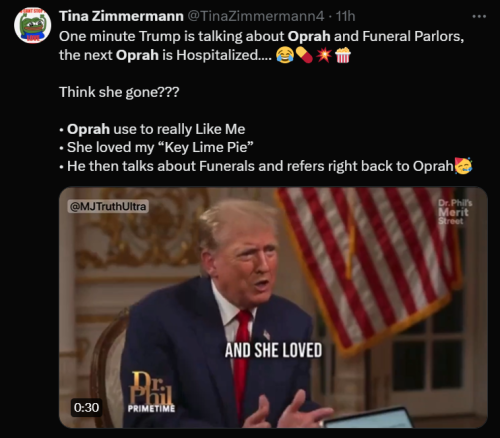Open the 11h timestamp link
500x438 pixels.
click(345, 16)
